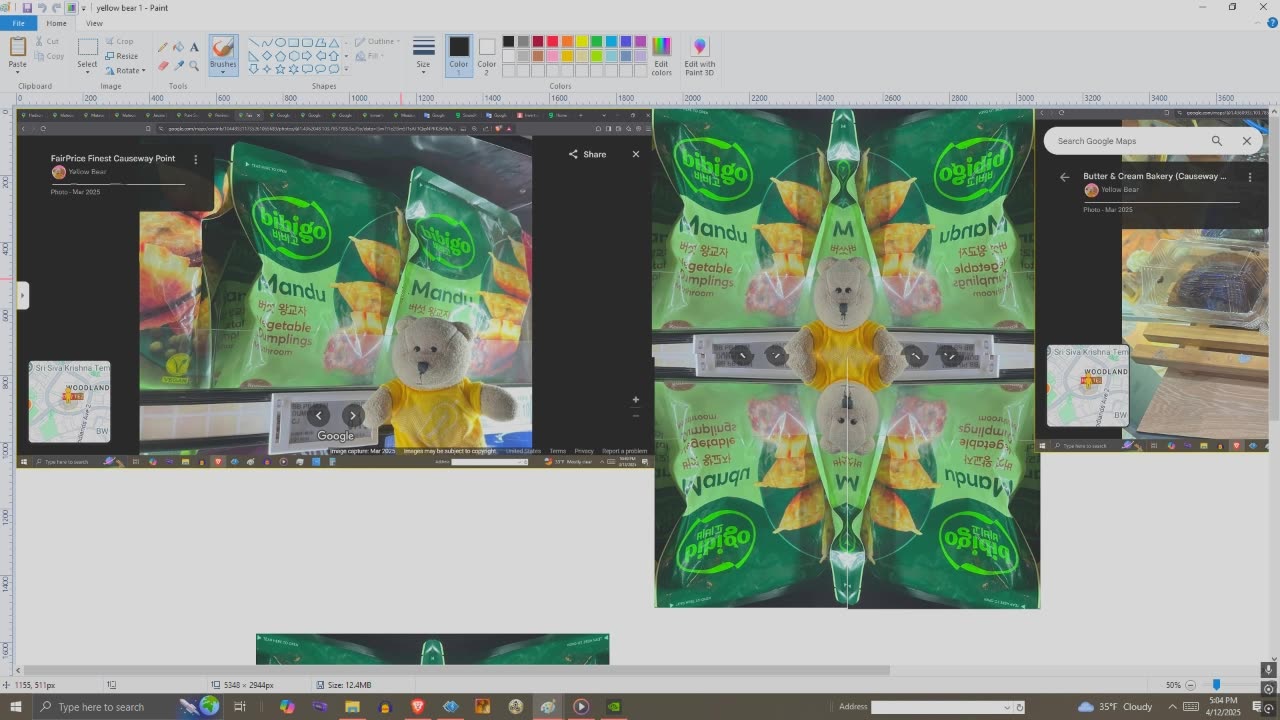The width and height of the screenshot is (1280, 720).
Task: Click the Paste clipboard icon
Action: pyautogui.click(x=17, y=47)
